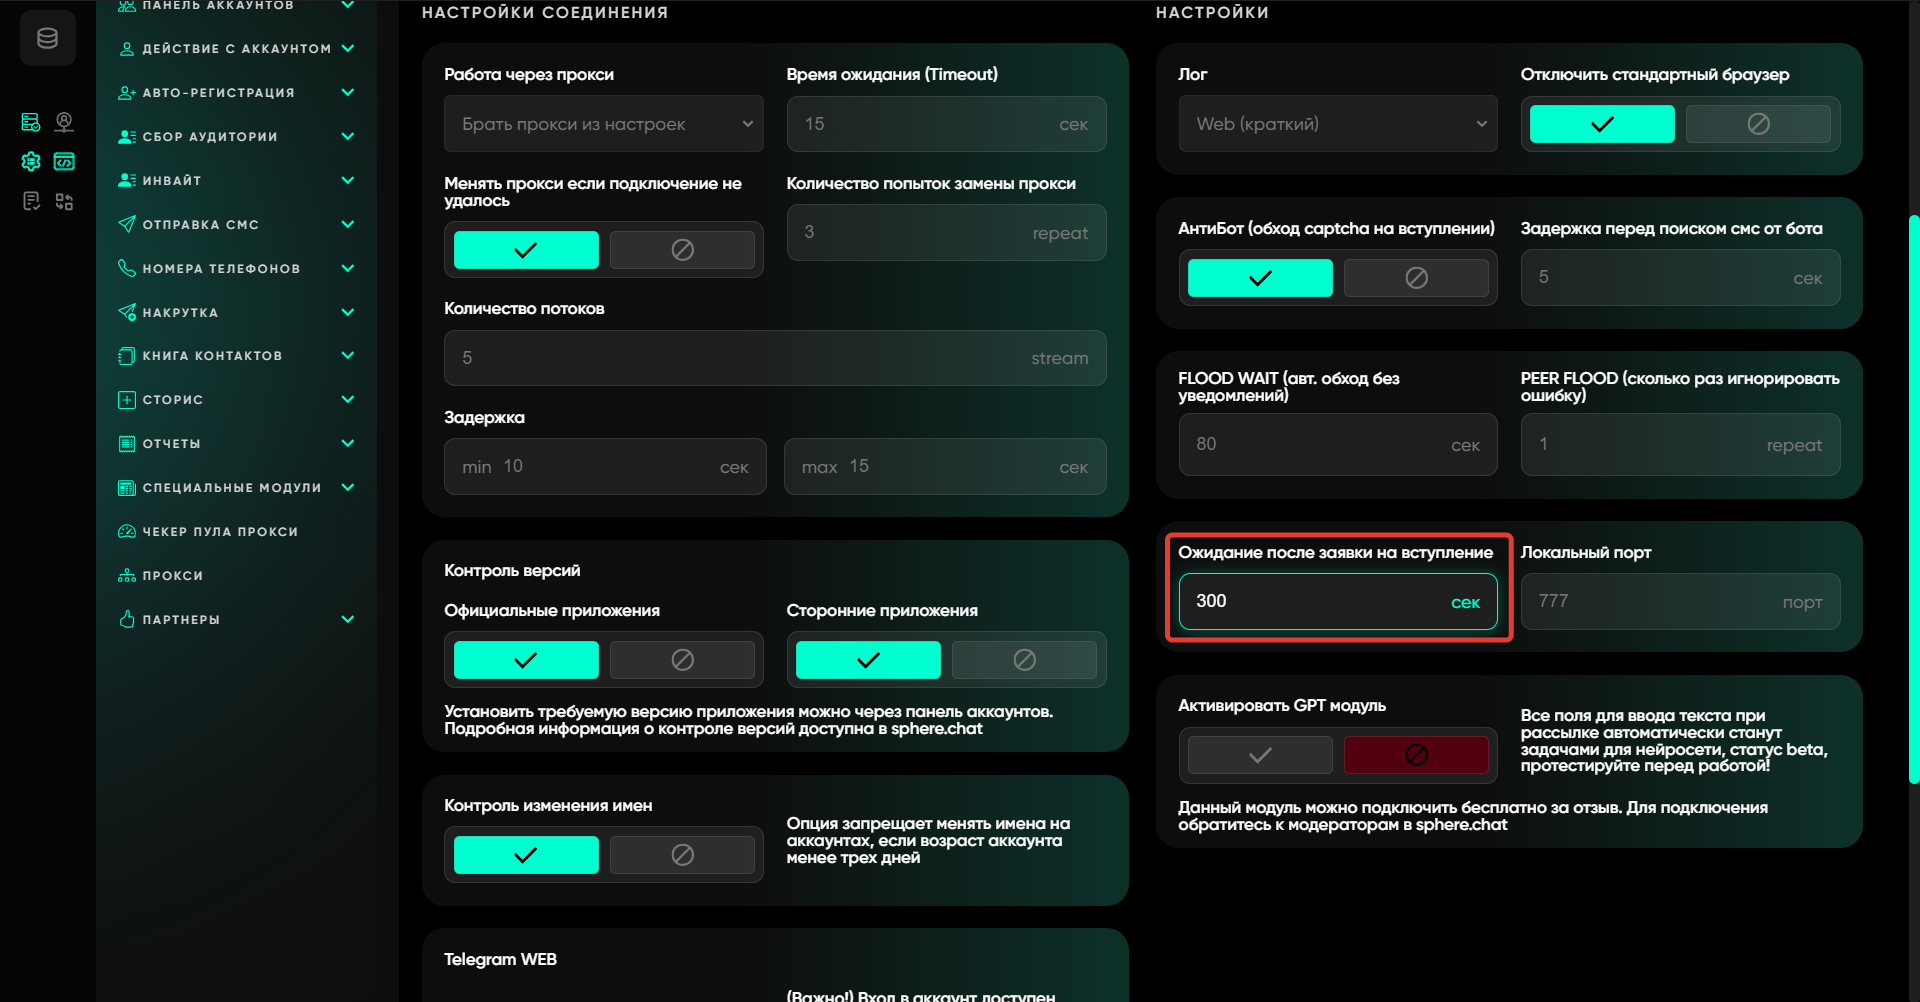This screenshot has width=1920, height=1002.
Task: Open the server checklist icon in left rail
Action: pyautogui.click(x=31, y=122)
